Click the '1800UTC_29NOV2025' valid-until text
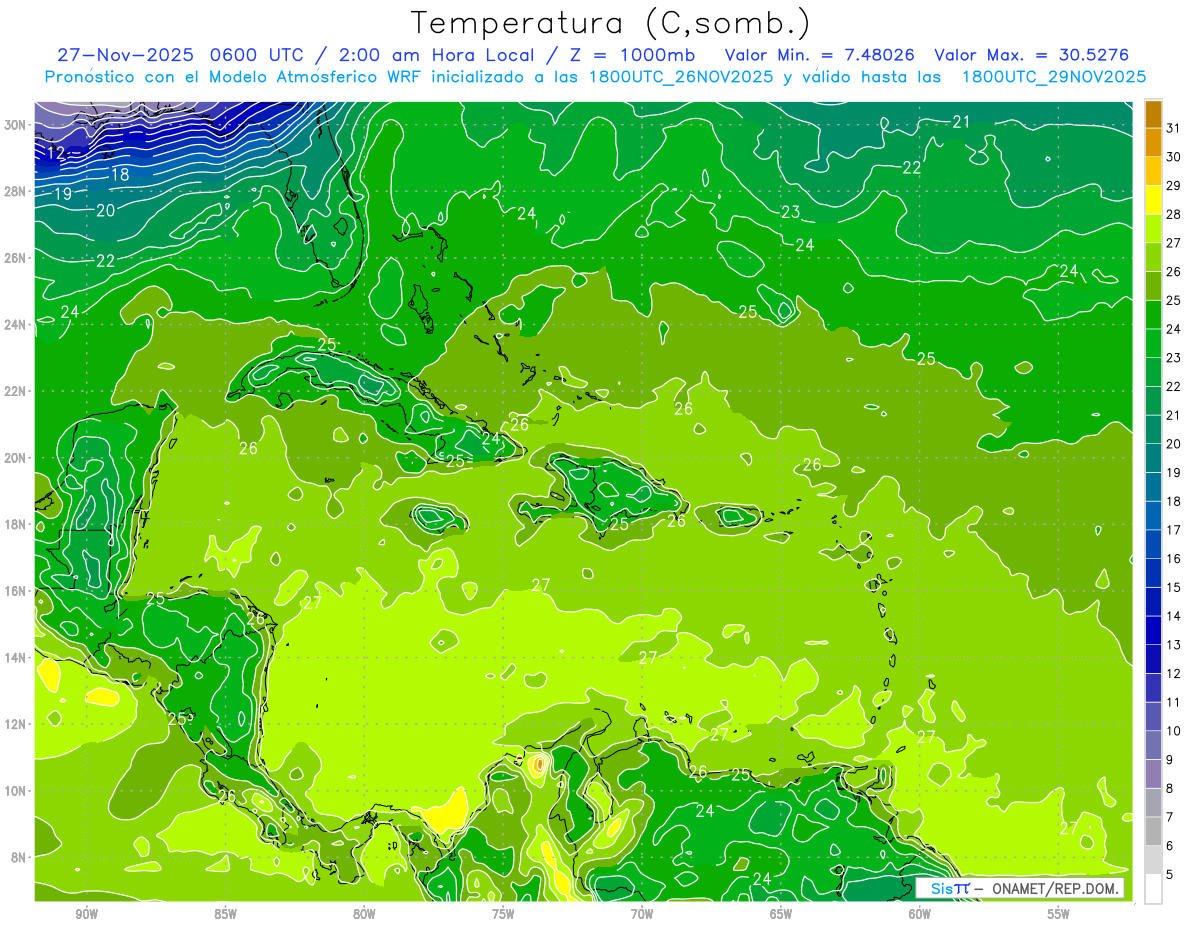Image resolution: width=1200 pixels, height=927 pixels. pos(1054,77)
